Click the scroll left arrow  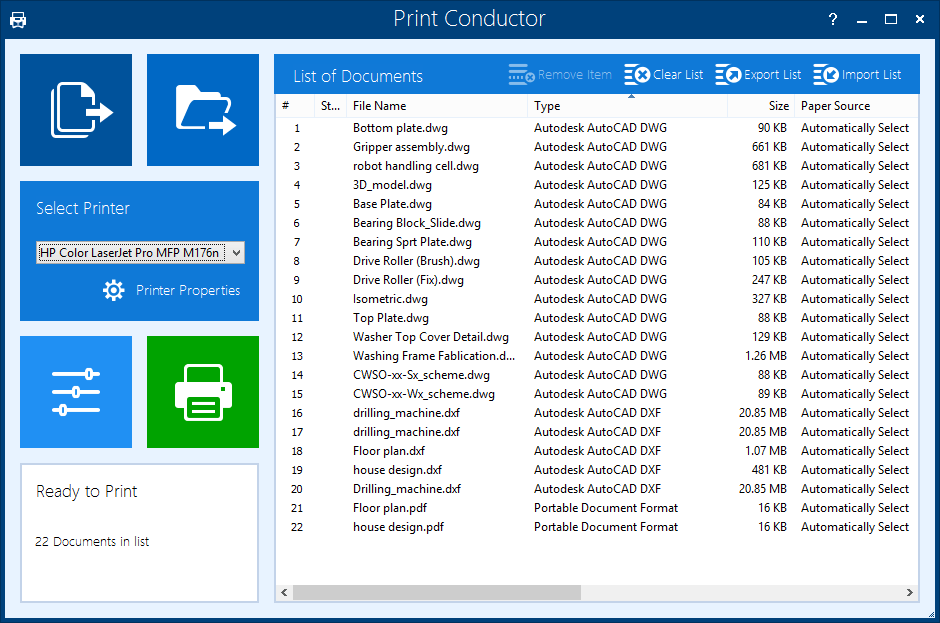click(284, 592)
